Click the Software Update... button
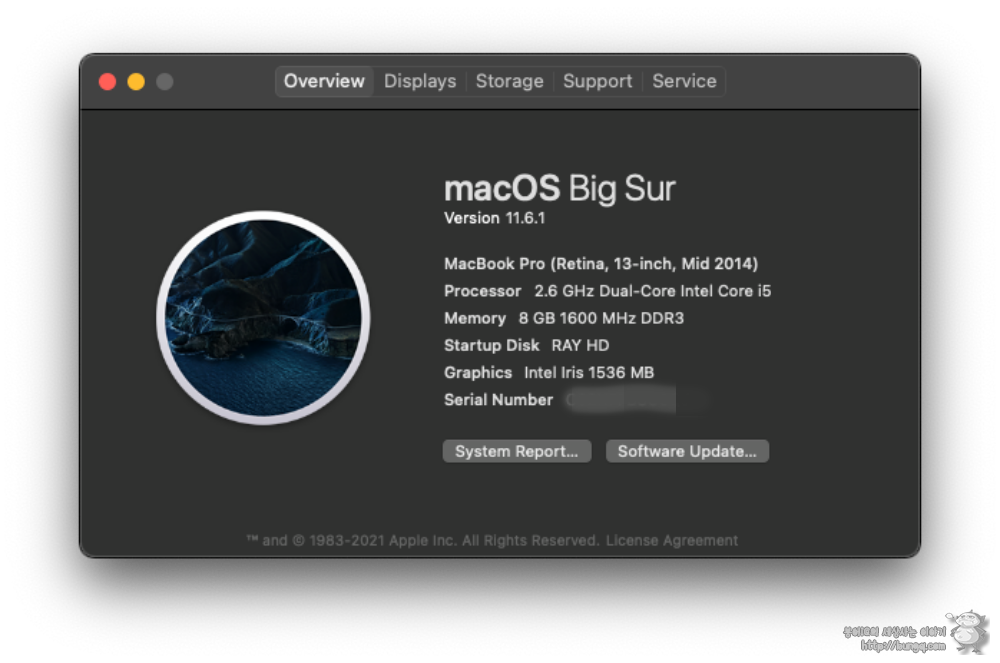The height and width of the screenshot is (663, 1000). pos(687,451)
